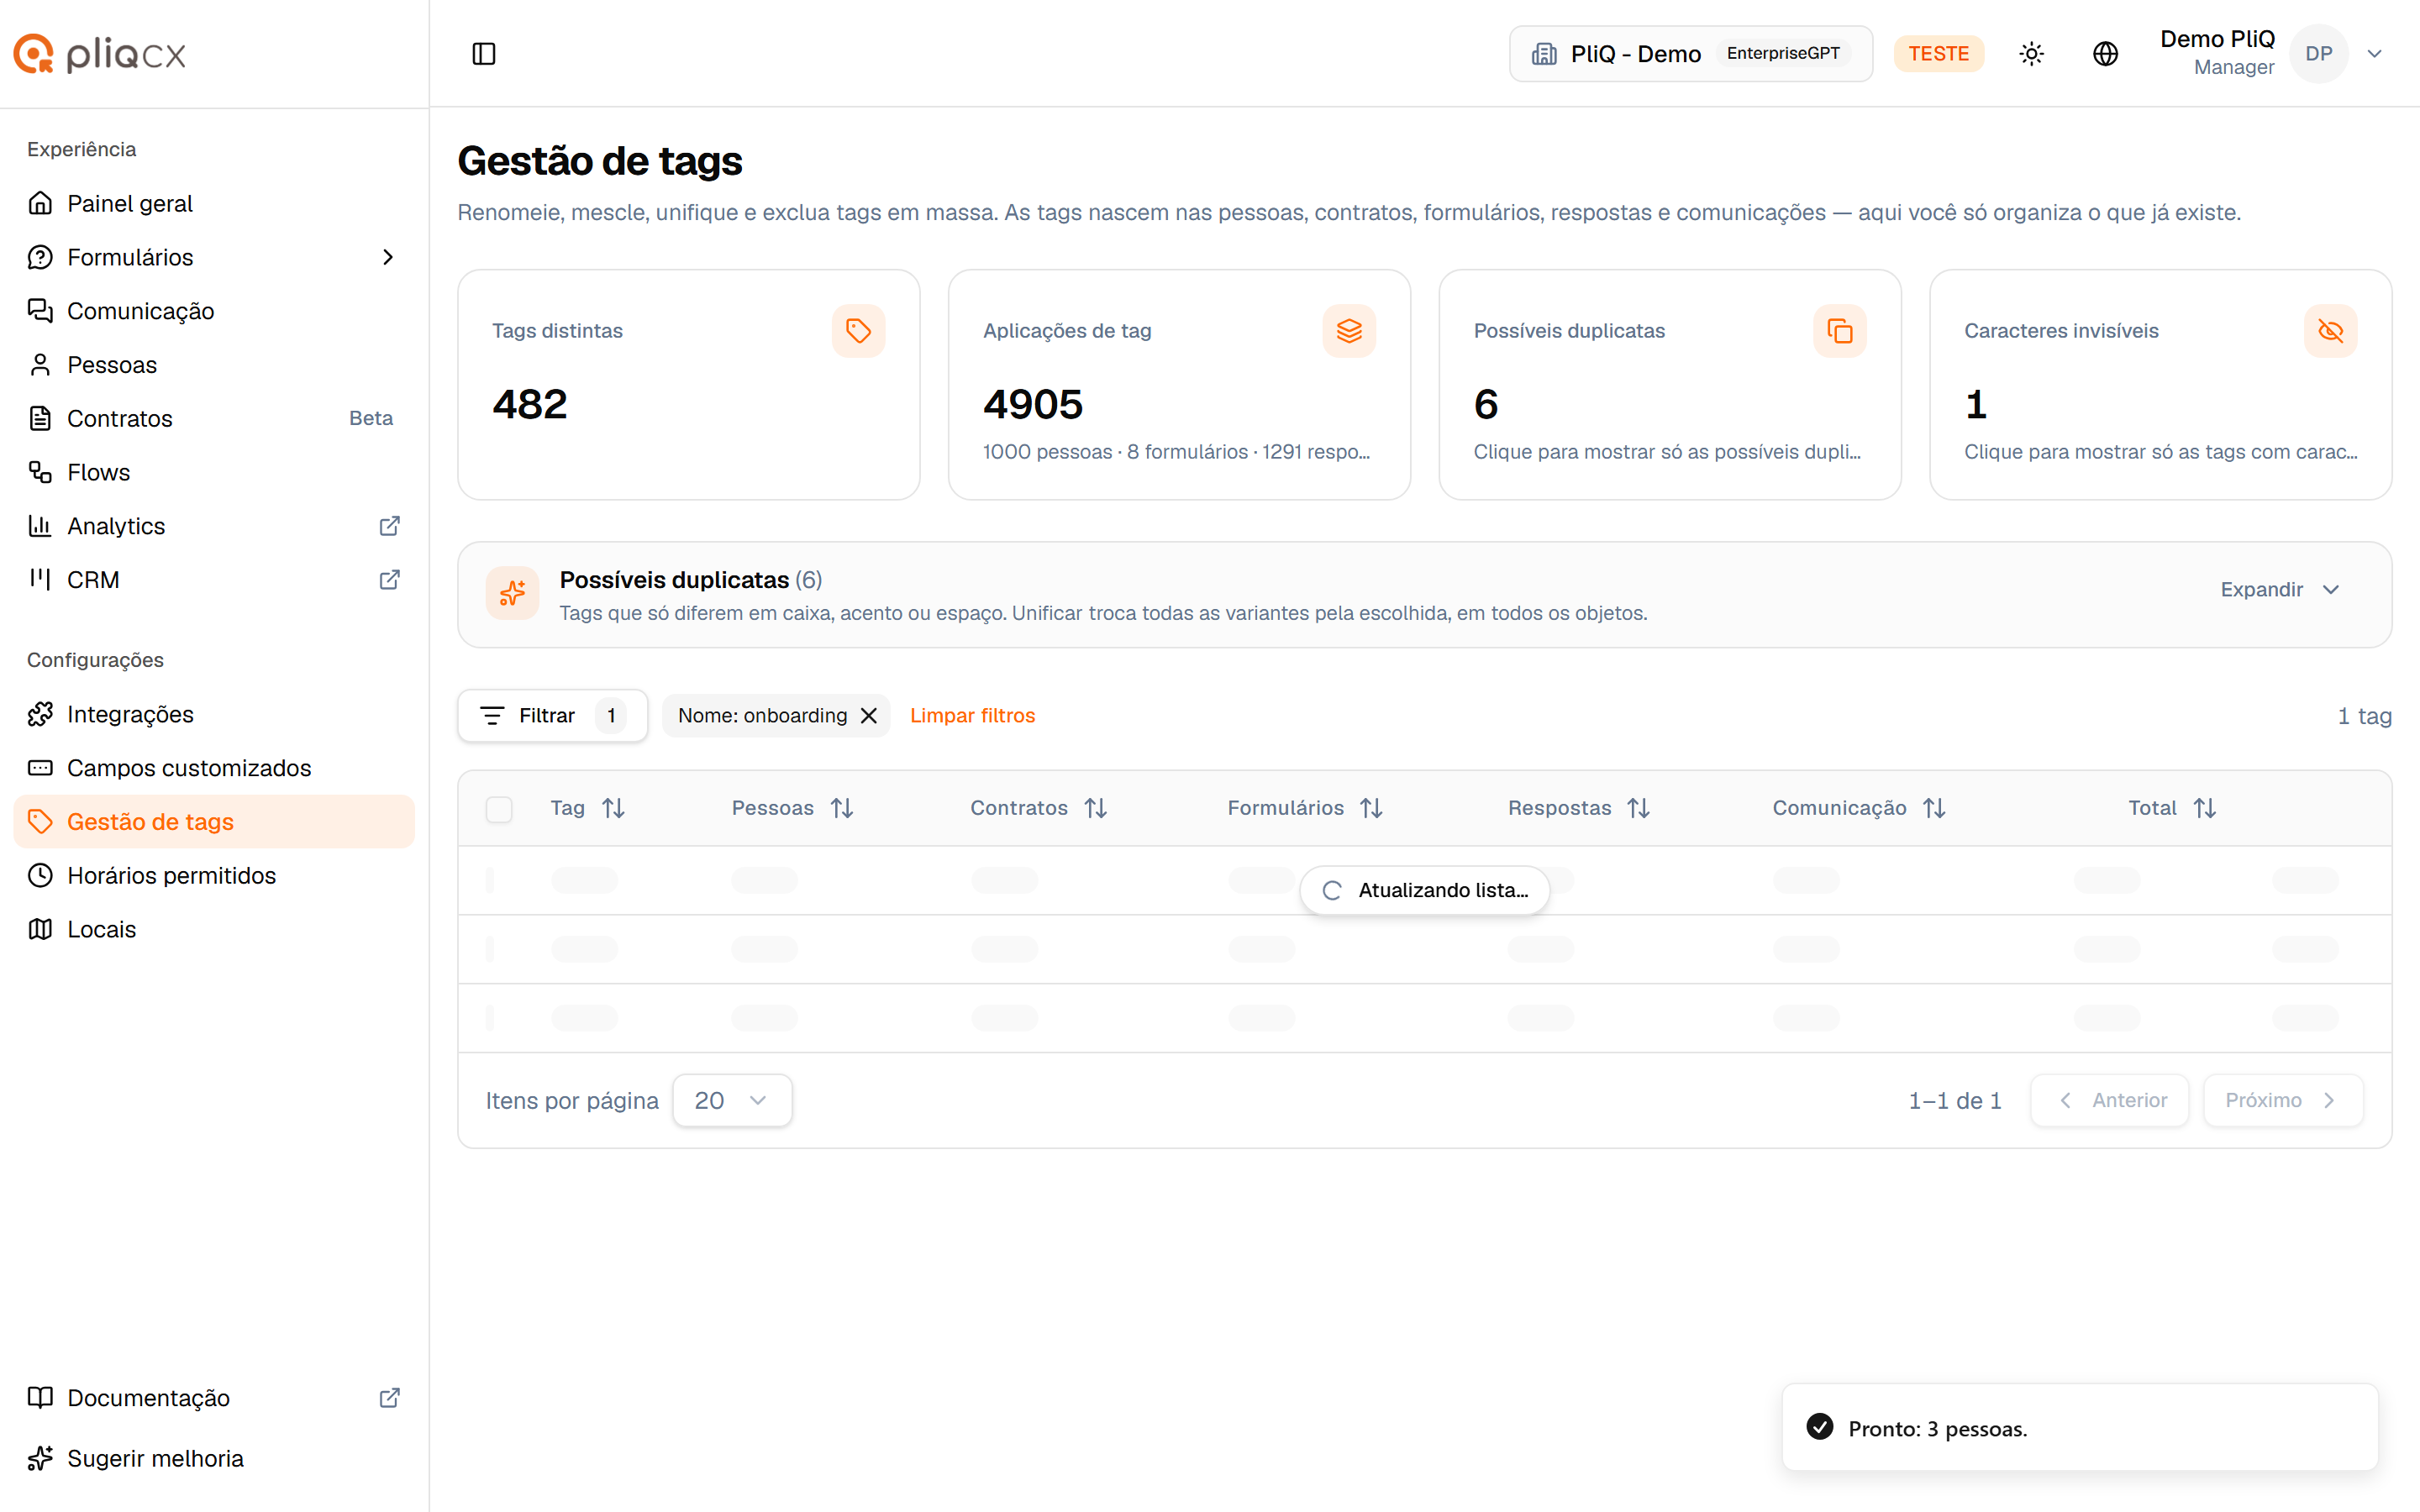Click the hidden-eye icon for invisible characters
This screenshot has height=1512, width=2420.
point(2330,331)
